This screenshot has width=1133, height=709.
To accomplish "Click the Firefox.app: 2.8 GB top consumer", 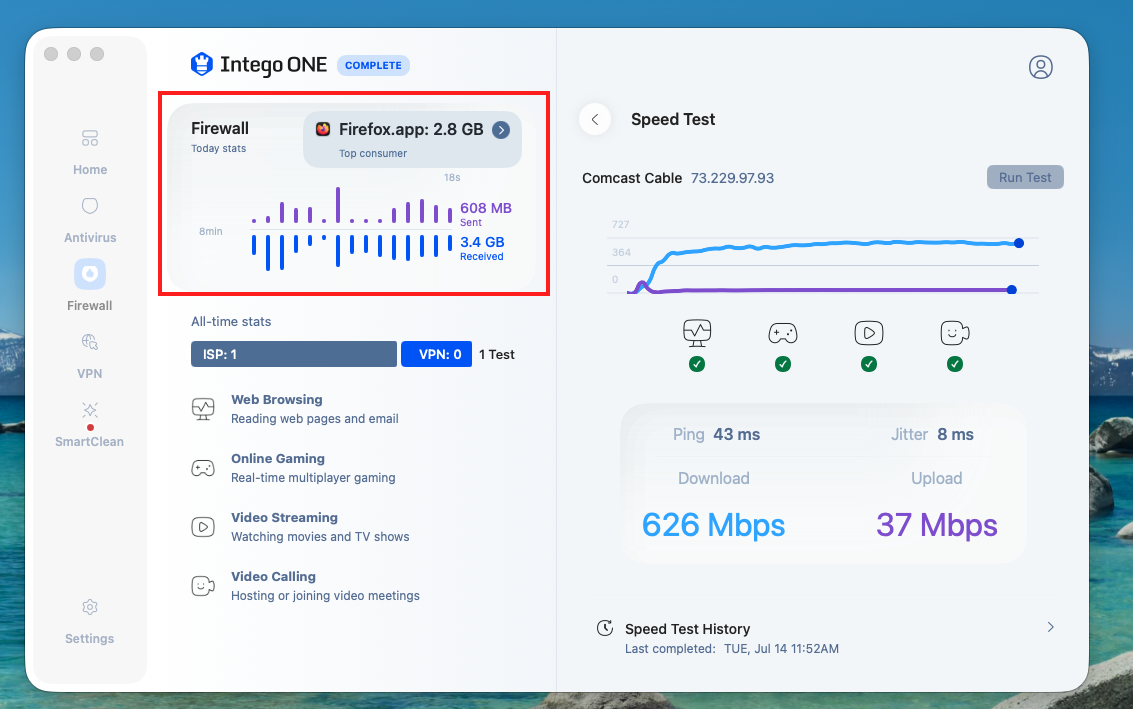I will click(x=412, y=139).
